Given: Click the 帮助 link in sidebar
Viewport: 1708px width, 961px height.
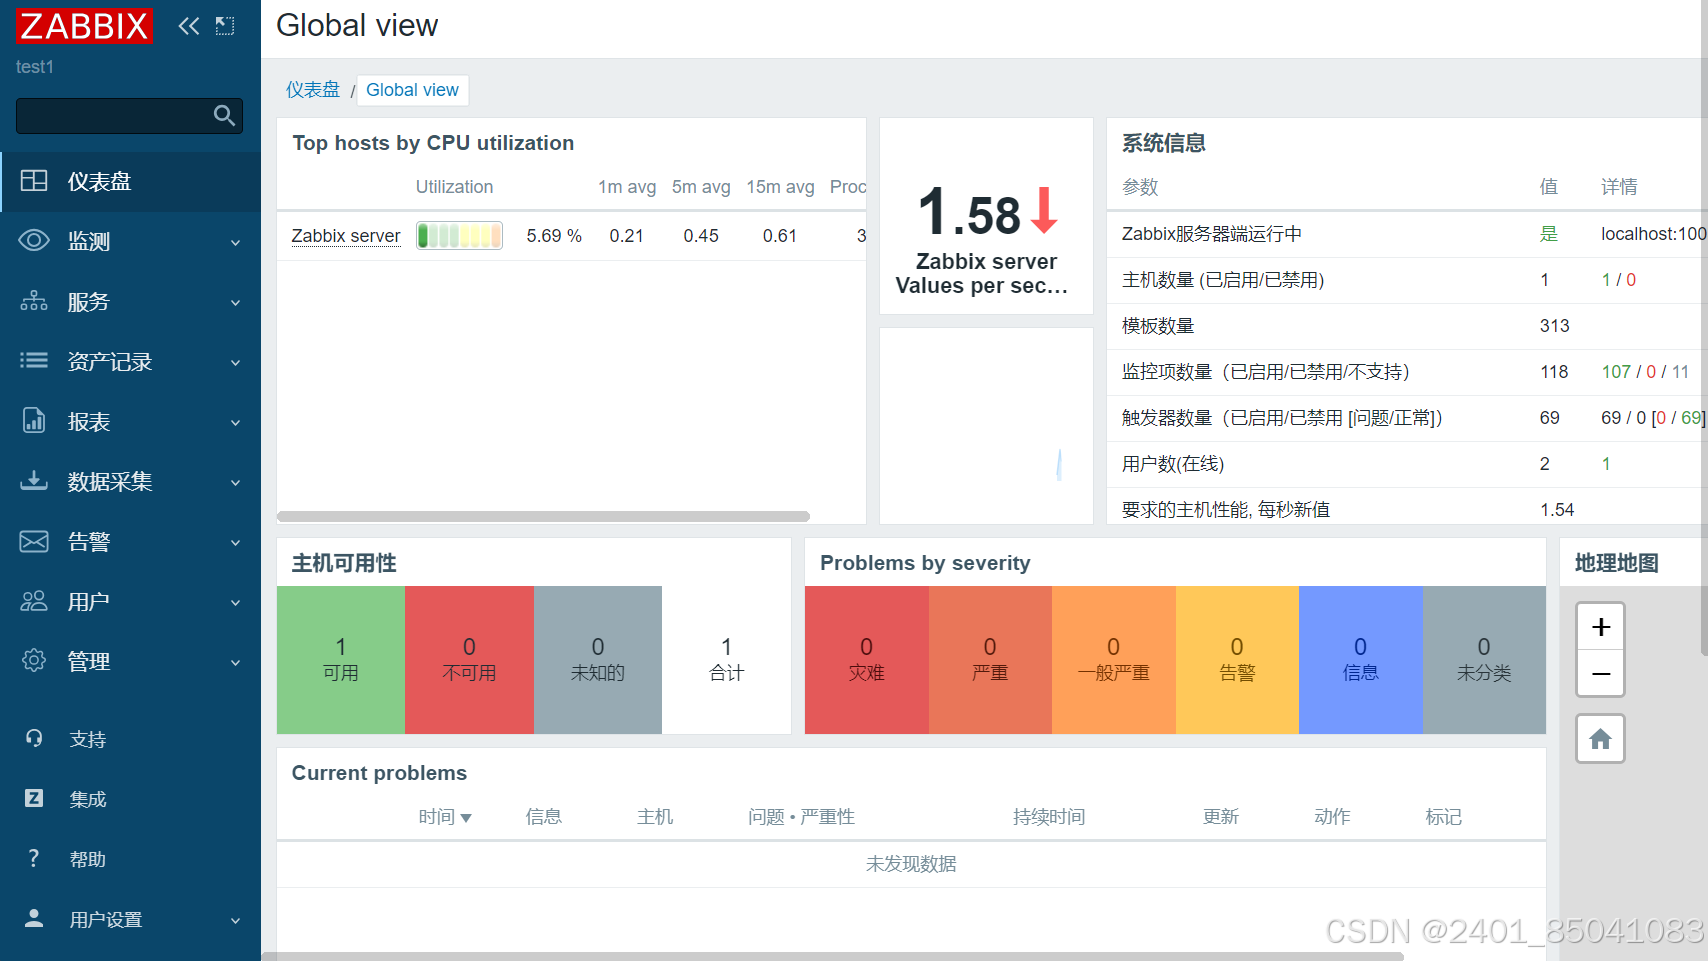Looking at the screenshot, I should (x=88, y=859).
